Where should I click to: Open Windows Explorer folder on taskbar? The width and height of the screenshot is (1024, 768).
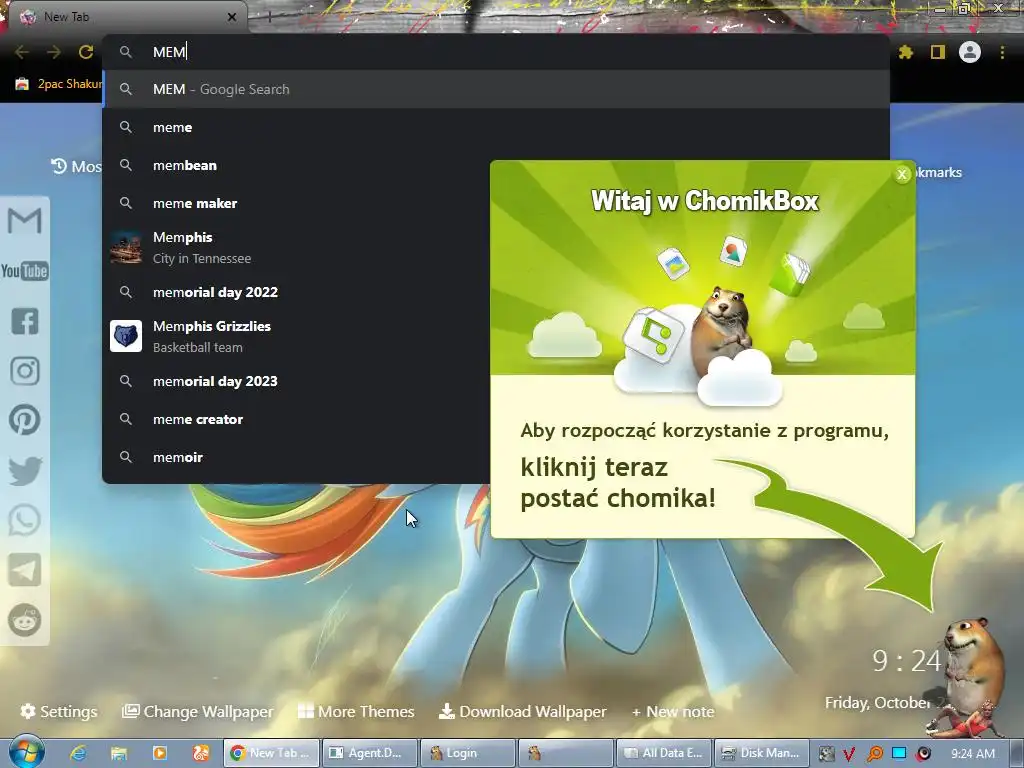tap(119, 753)
